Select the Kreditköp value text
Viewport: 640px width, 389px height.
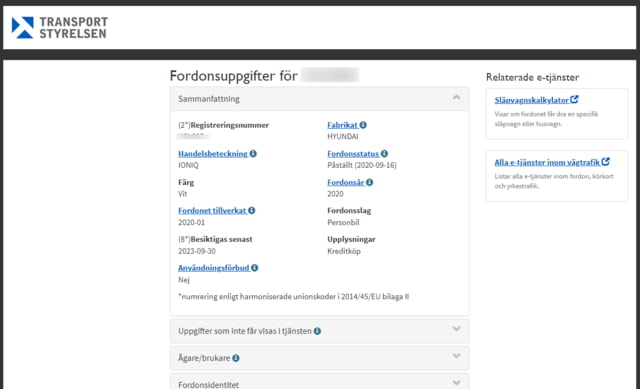(x=344, y=251)
